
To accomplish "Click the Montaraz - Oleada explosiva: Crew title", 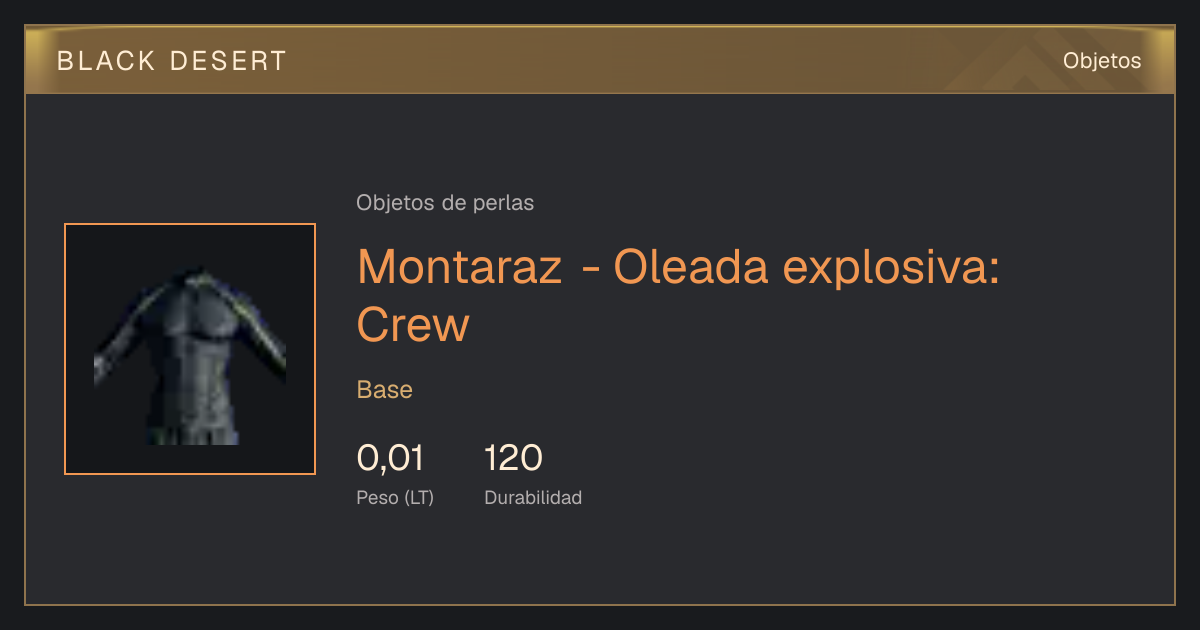I will [x=679, y=295].
